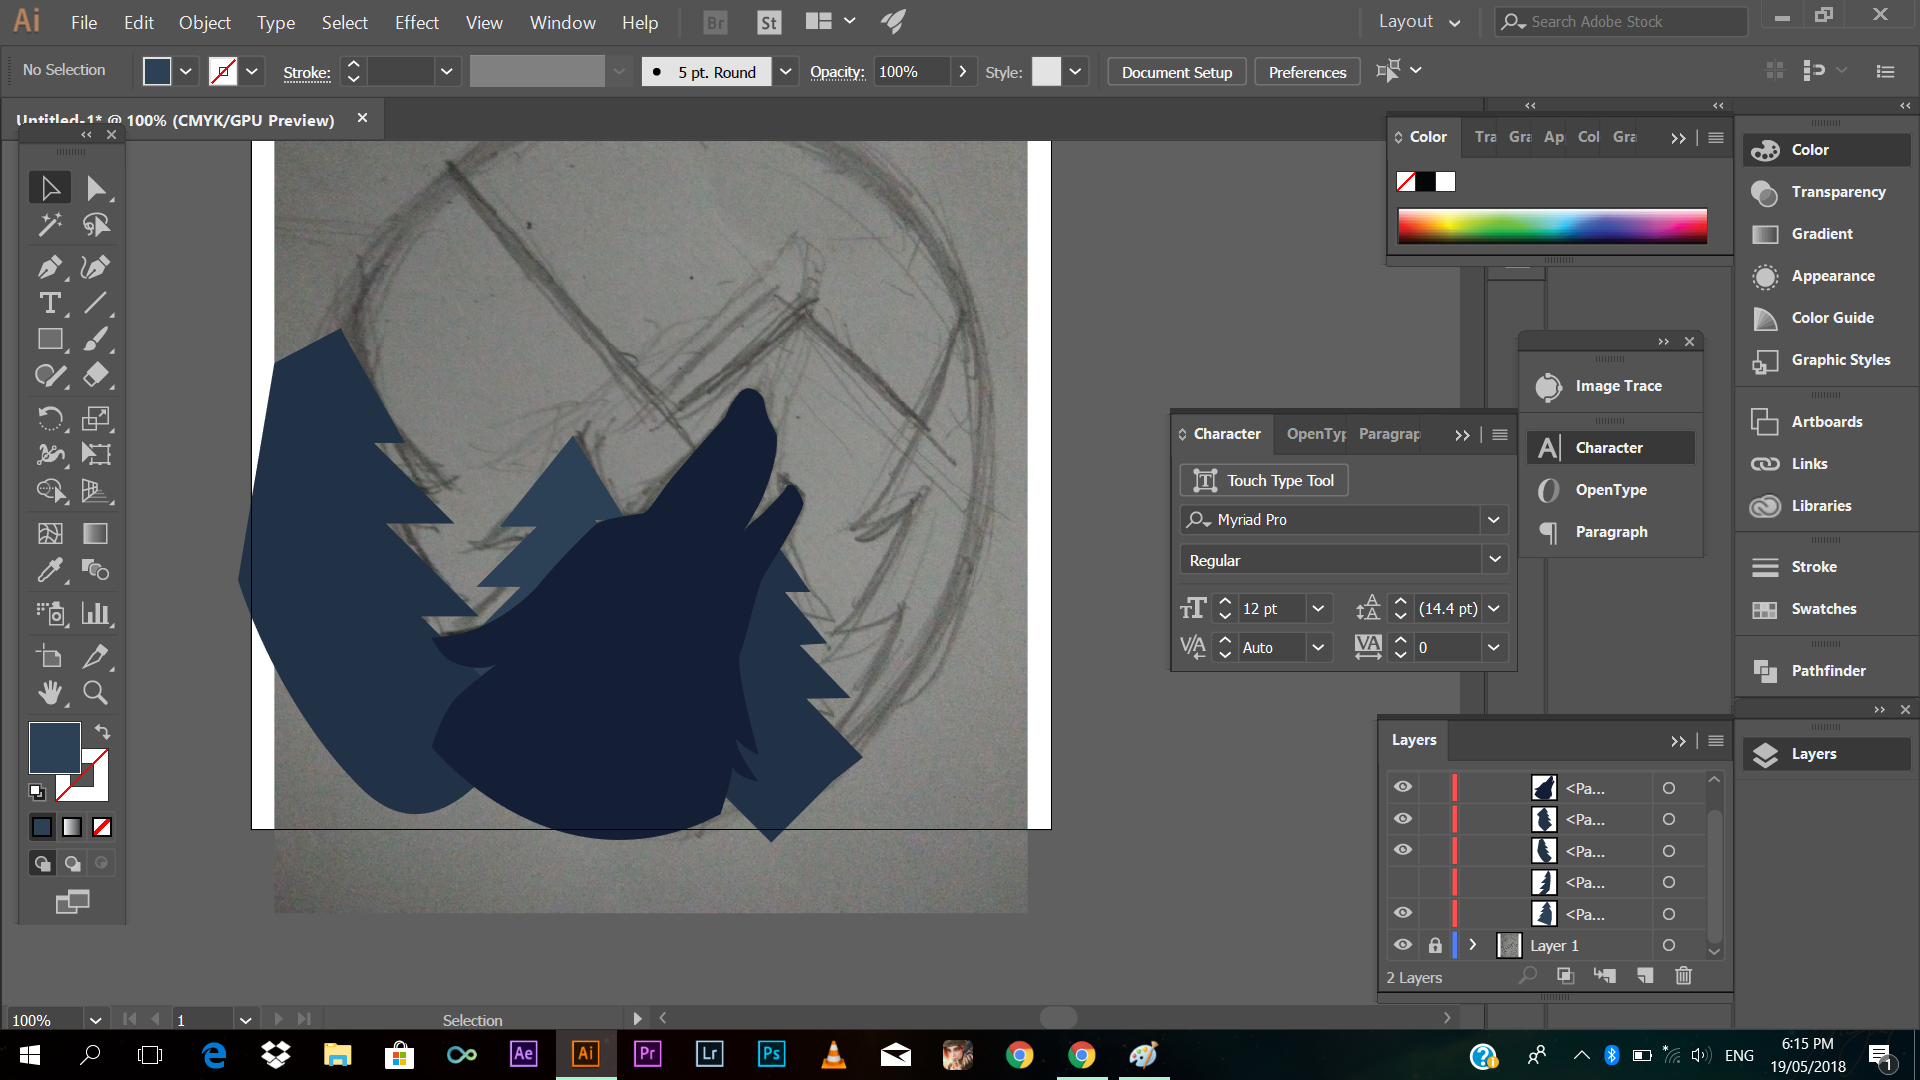
Task: Open the Layout workspace switcher
Action: [x=1418, y=21]
